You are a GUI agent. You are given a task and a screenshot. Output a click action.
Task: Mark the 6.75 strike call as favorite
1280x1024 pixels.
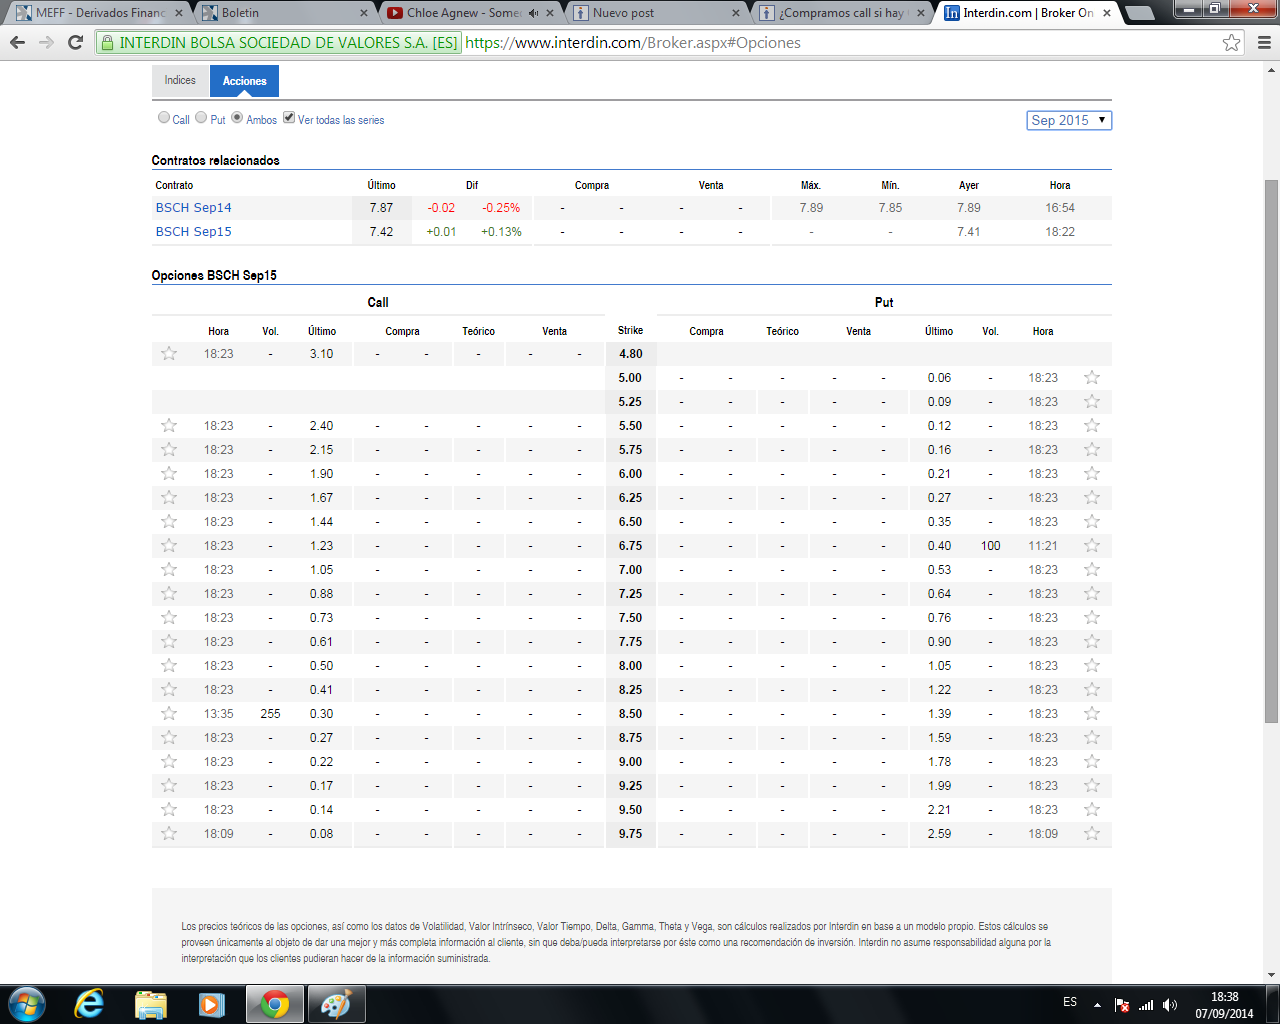point(169,545)
